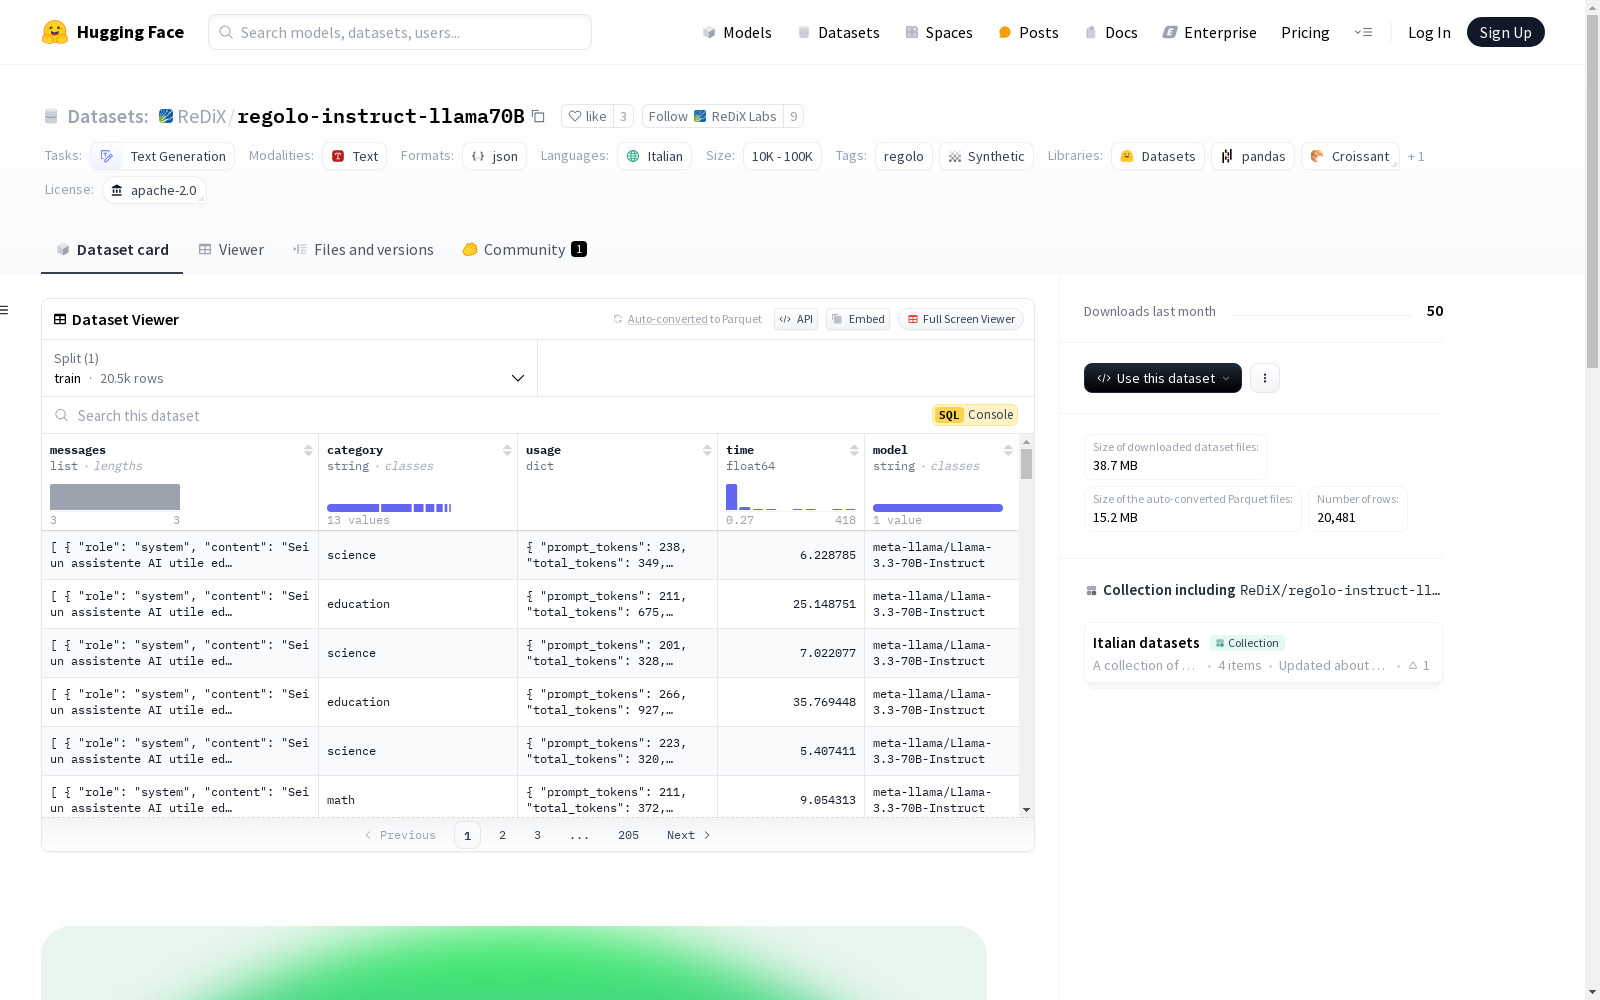Show more libraries with +1
Viewport: 1600px width, 1000px height.
coord(1416,156)
